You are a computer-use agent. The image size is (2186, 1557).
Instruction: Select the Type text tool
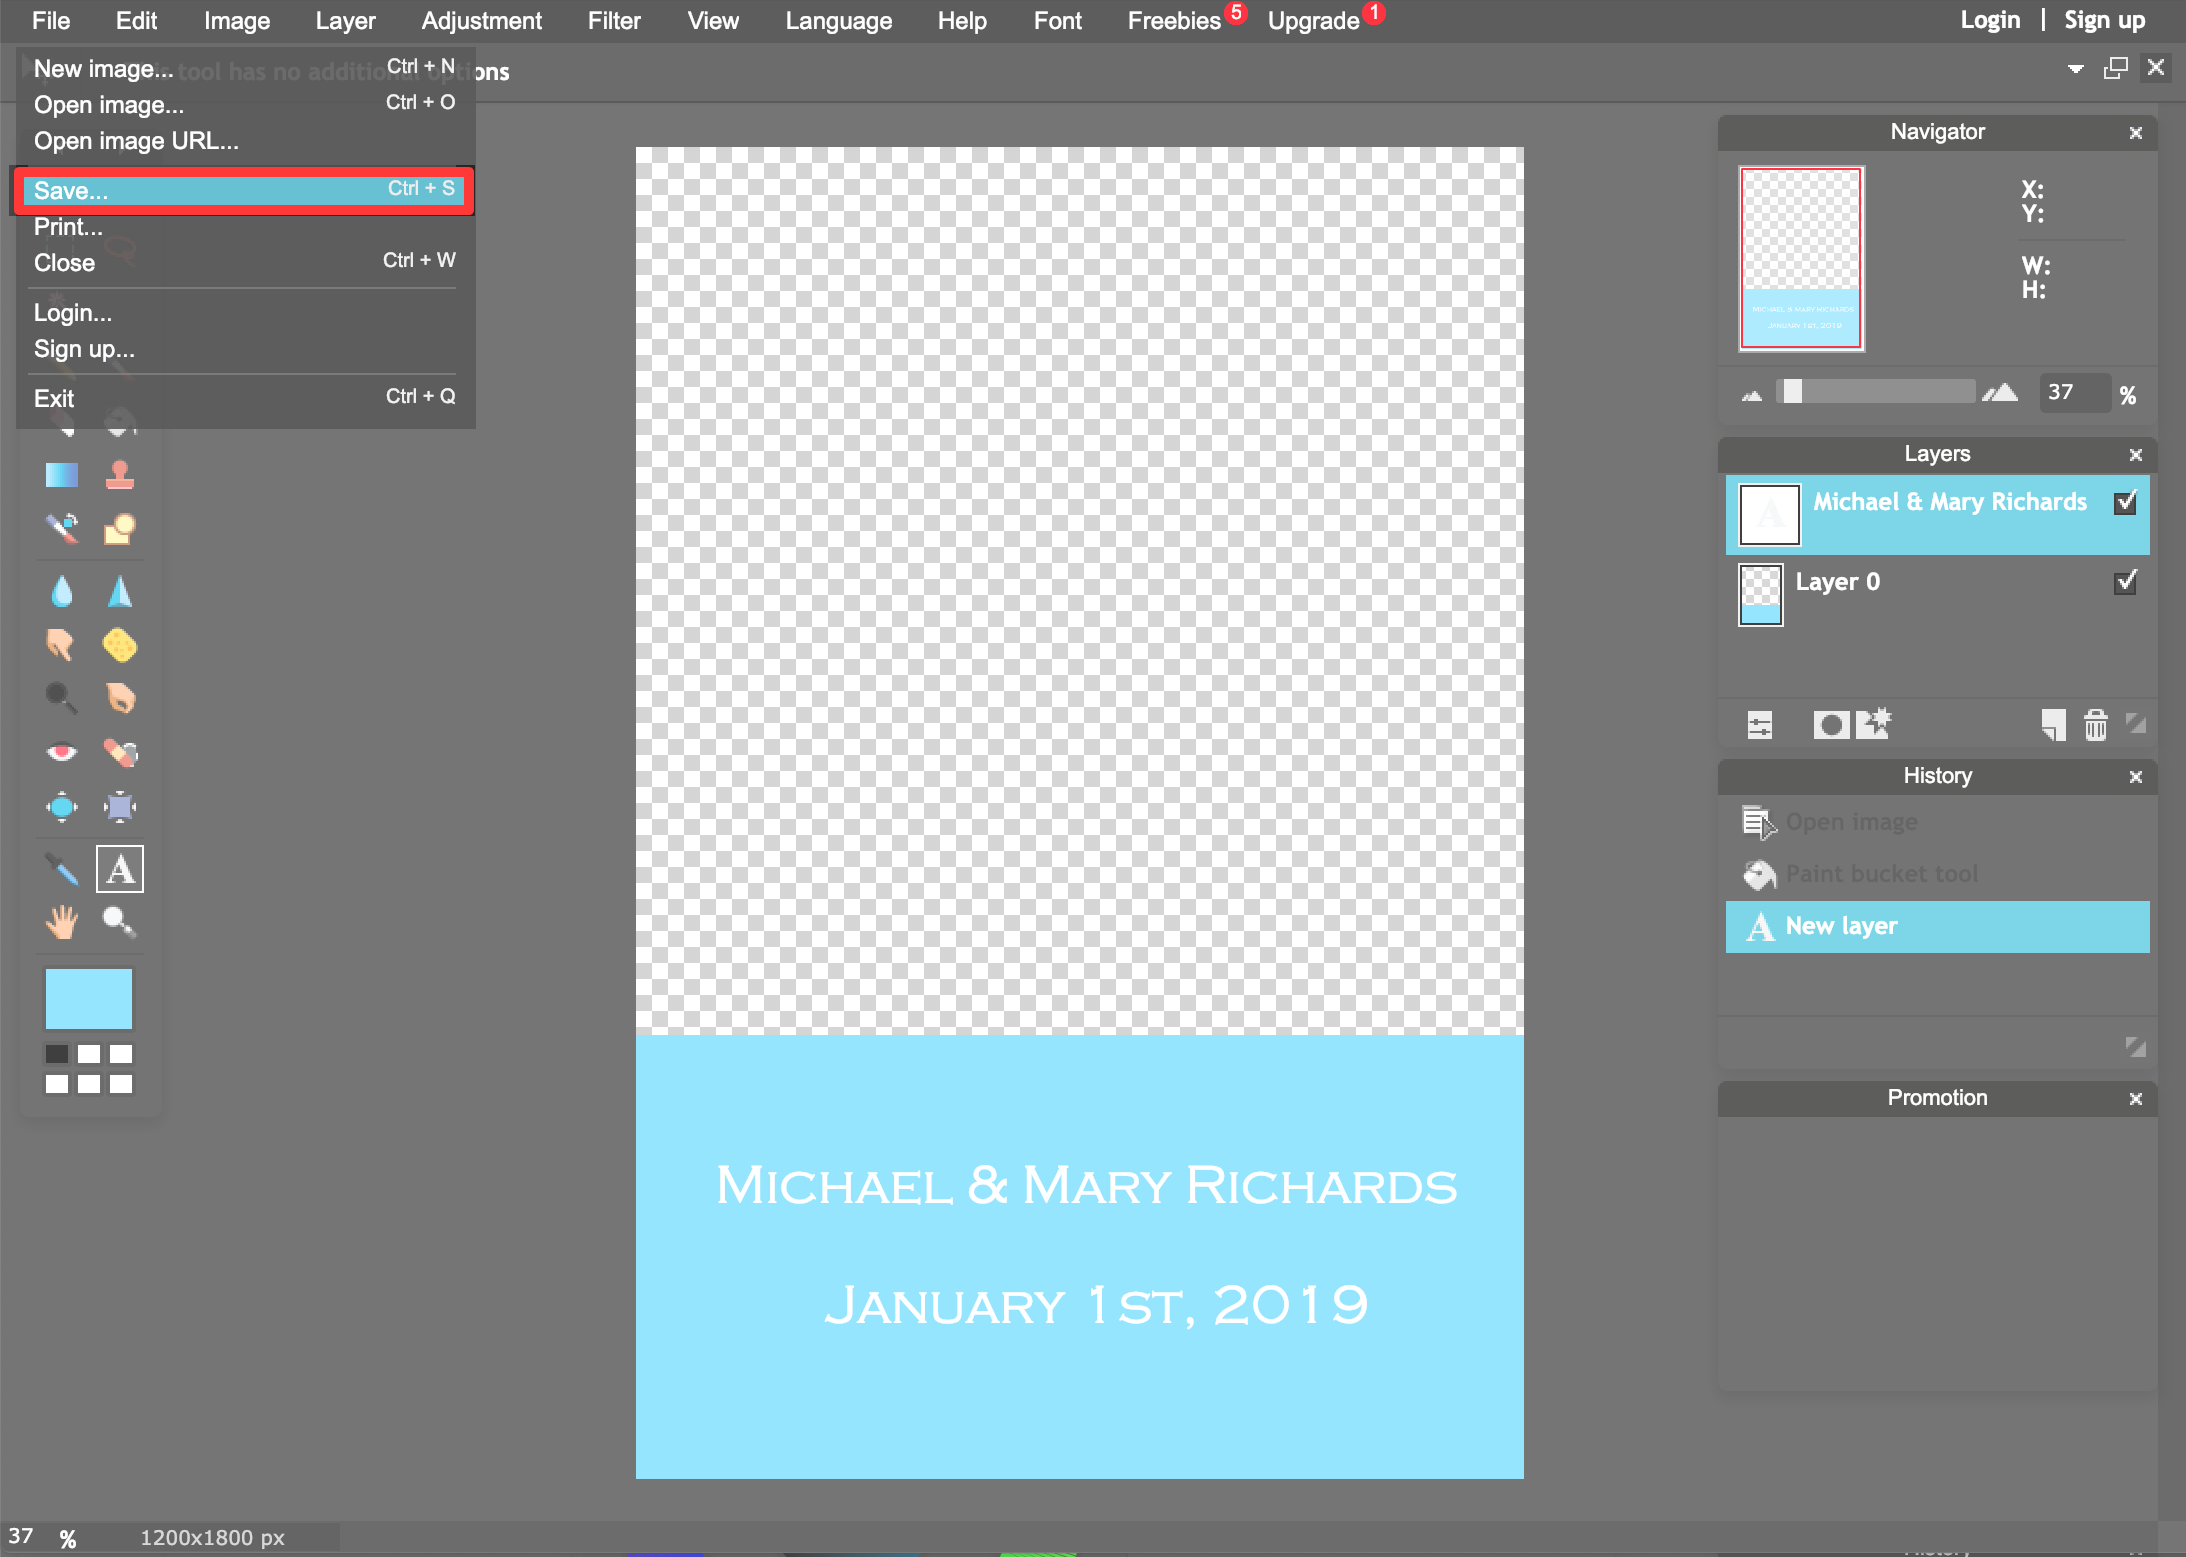click(x=120, y=869)
